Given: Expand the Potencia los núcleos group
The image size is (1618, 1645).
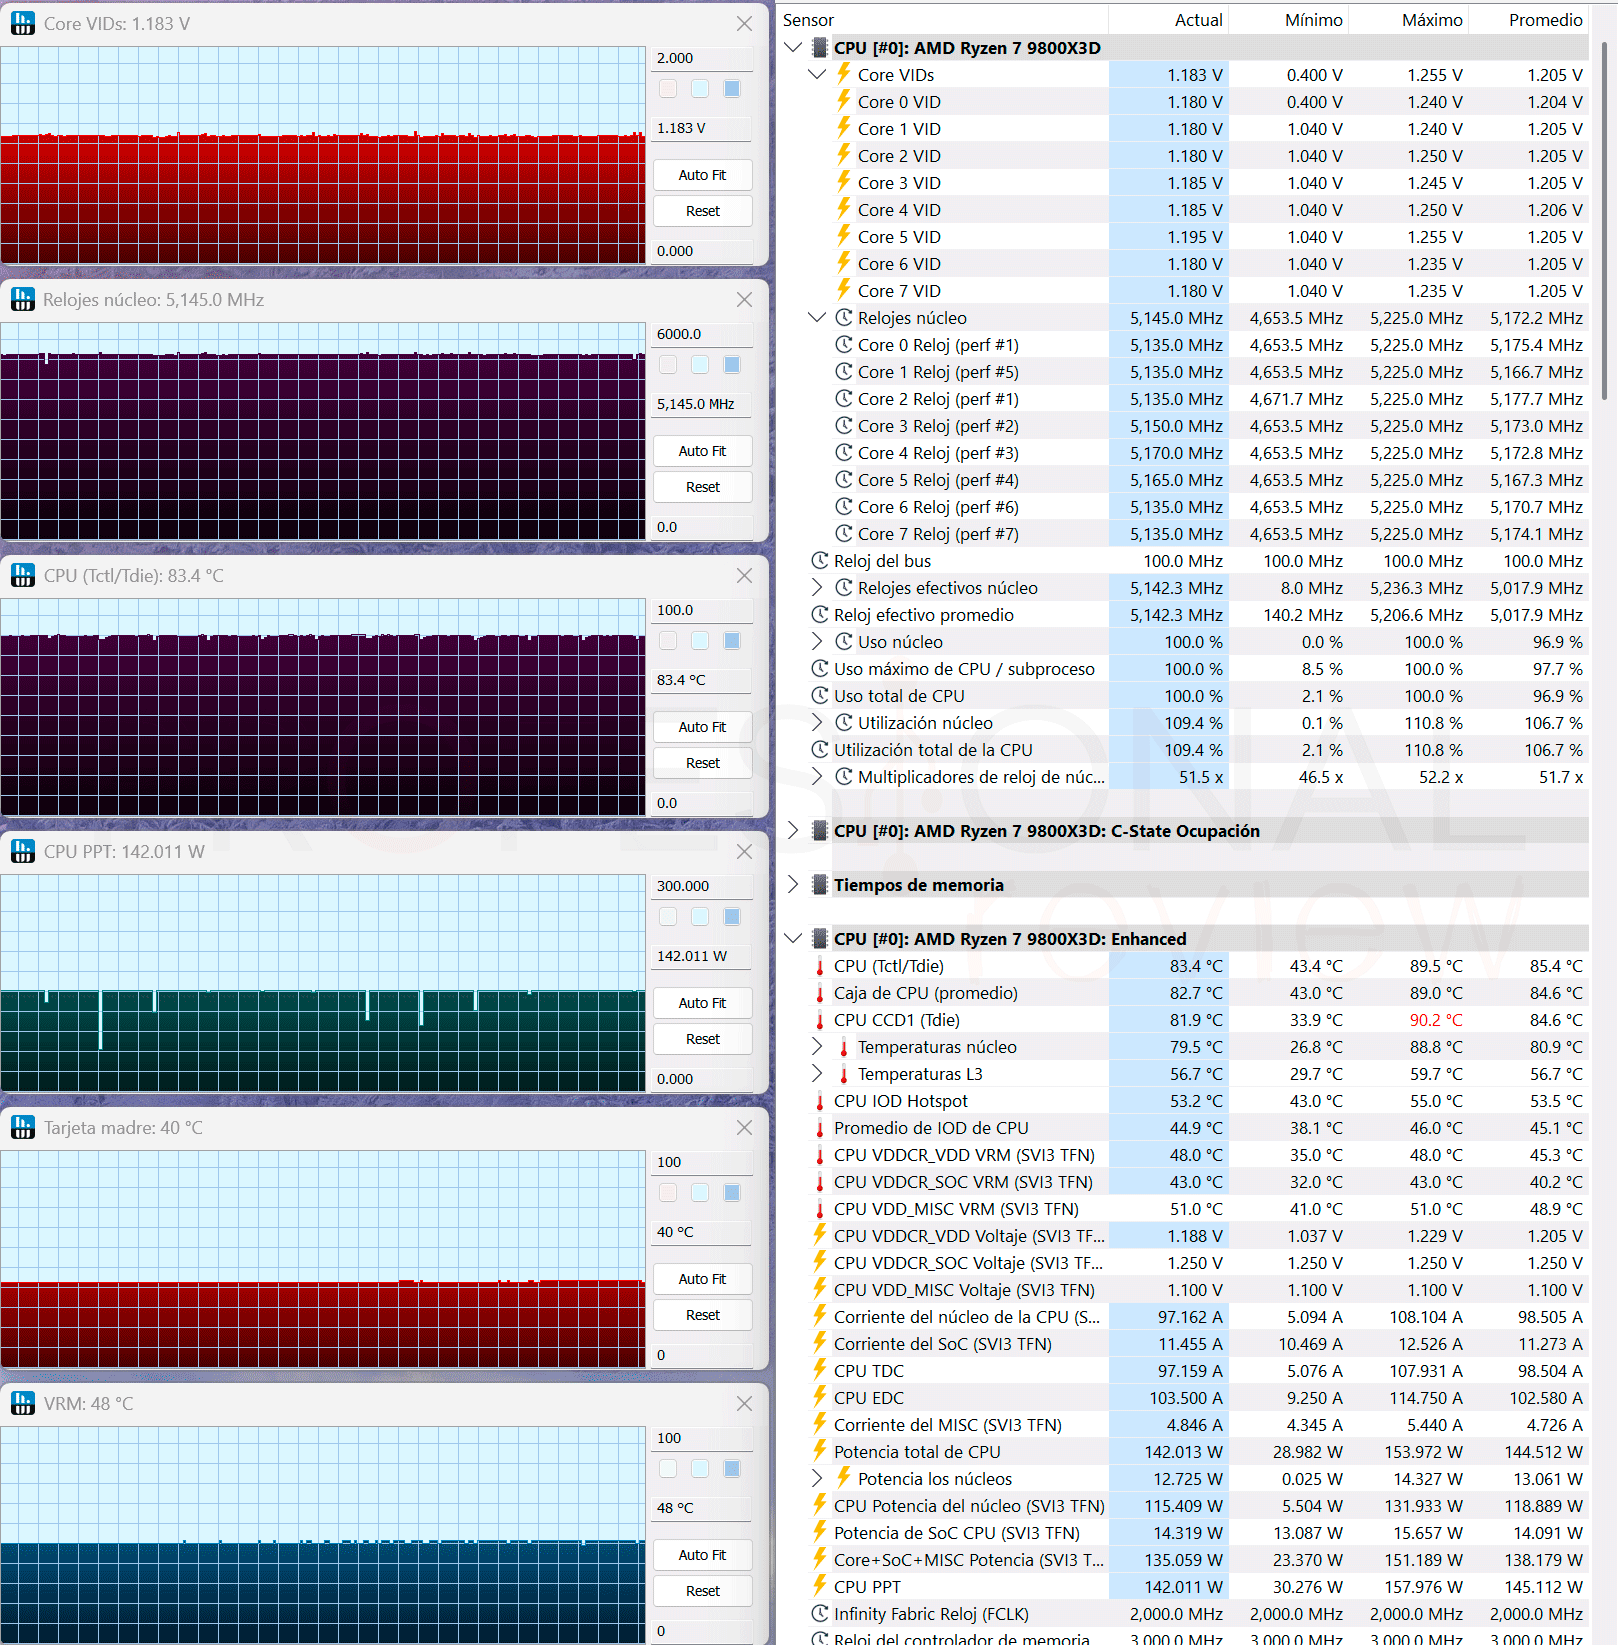Looking at the screenshot, I should [817, 1478].
